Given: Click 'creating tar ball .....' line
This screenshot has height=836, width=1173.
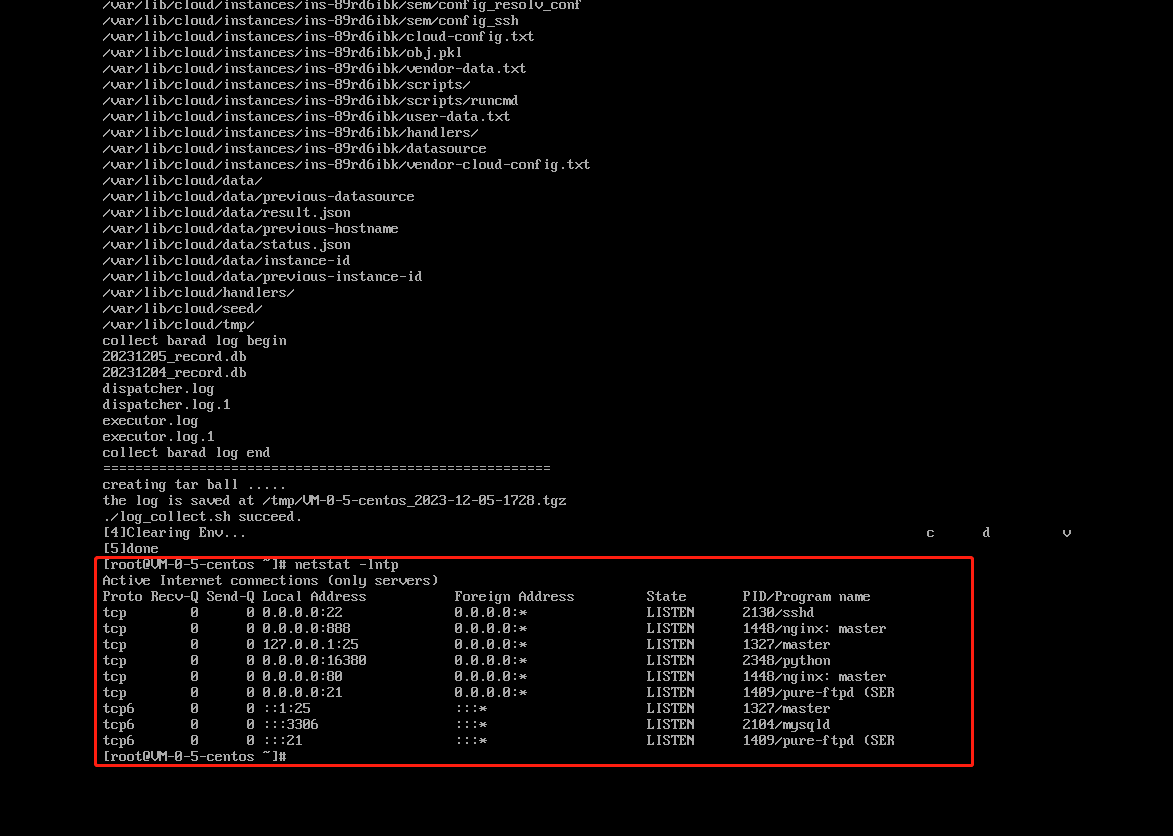Looking at the screenshot, I should [194, 485].
